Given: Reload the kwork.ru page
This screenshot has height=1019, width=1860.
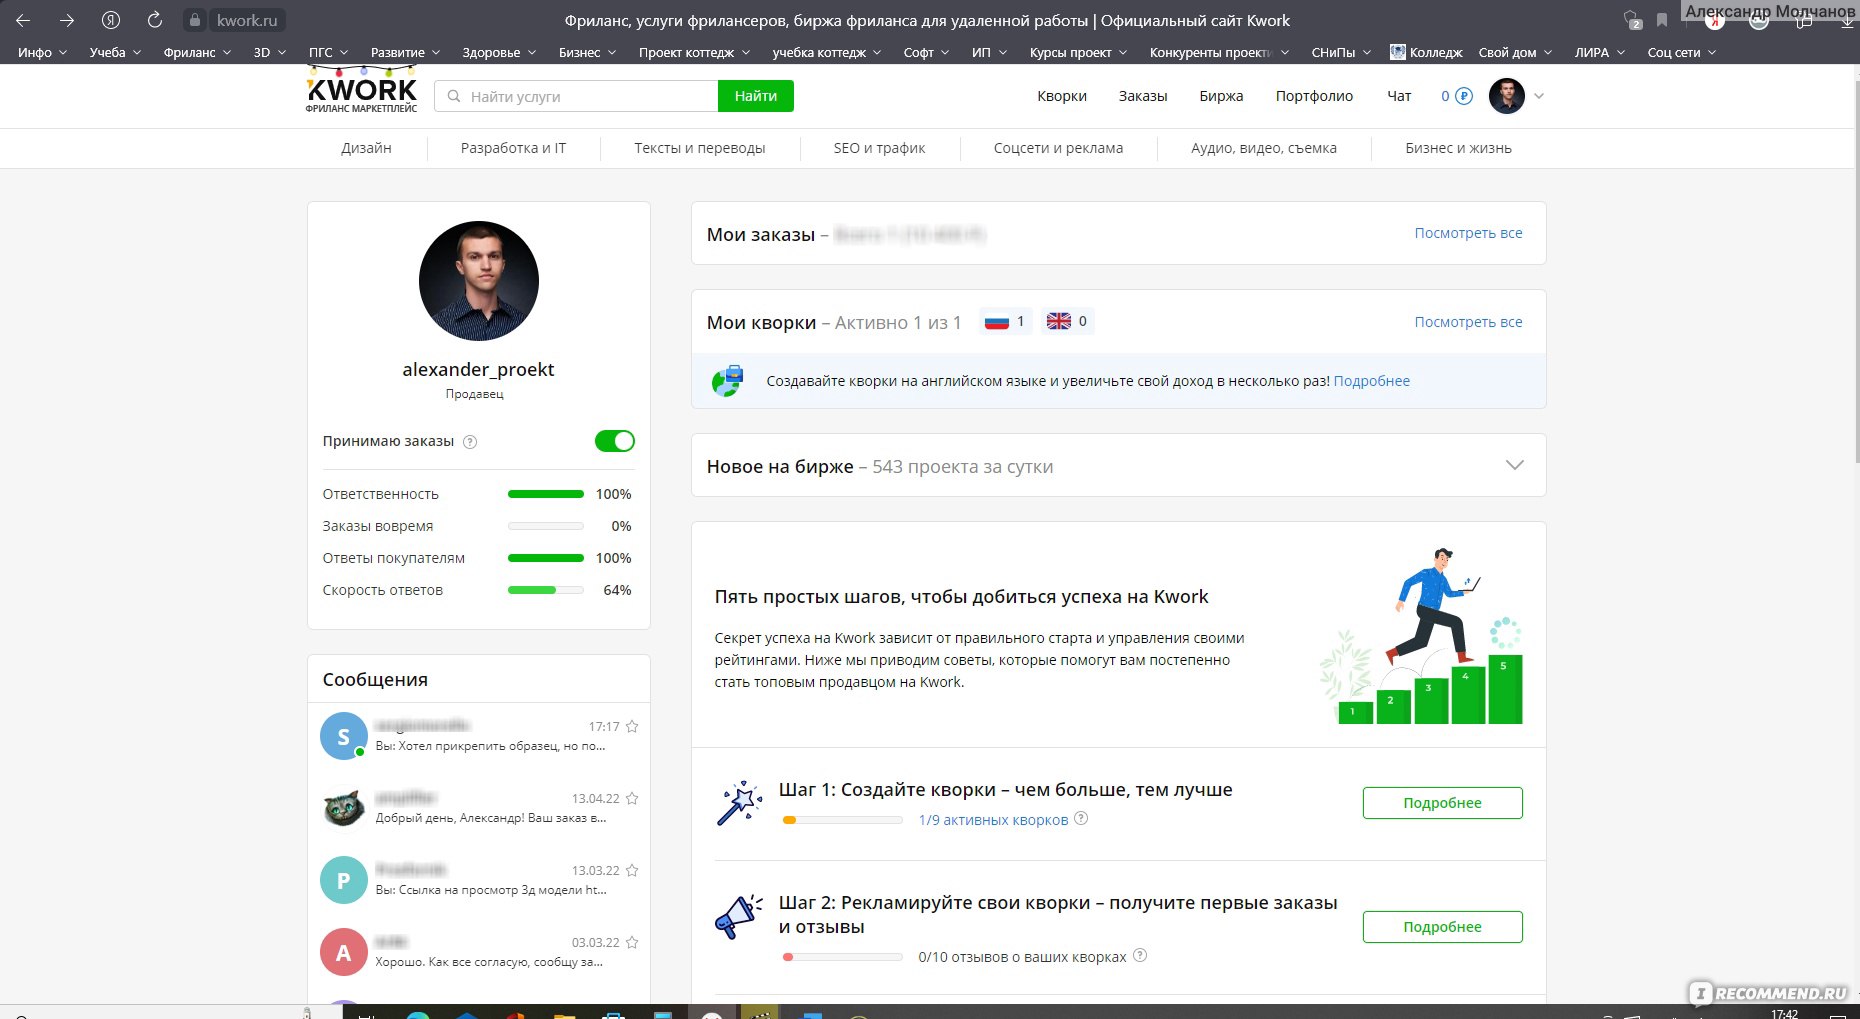Looking at the screenshot, I should pos(155,20).
